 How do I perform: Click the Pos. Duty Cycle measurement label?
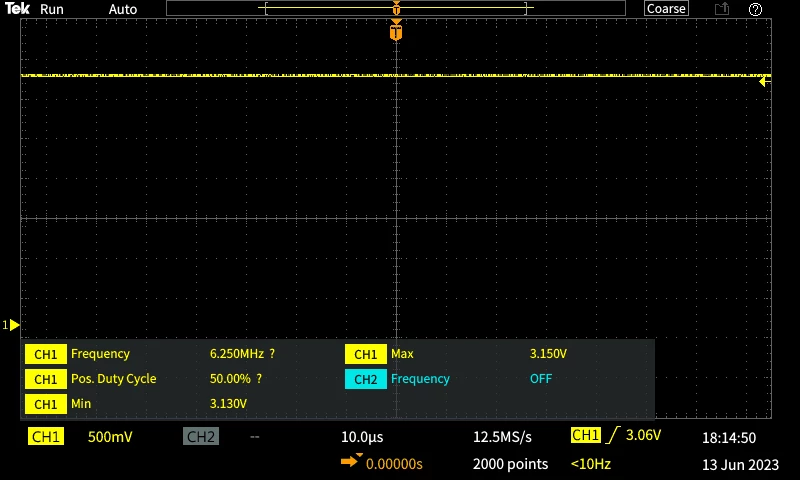(113, 378)
